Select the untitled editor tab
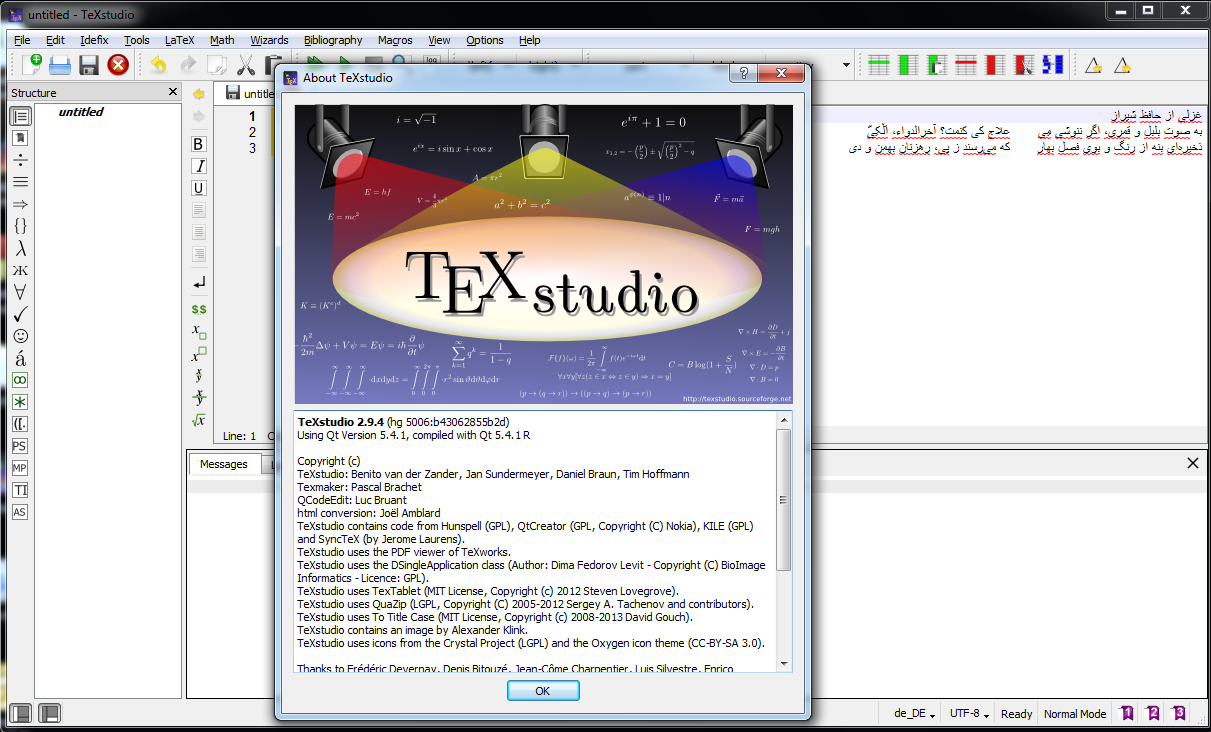The height and width of the screenshot is (732, 1211). [249, 93]
